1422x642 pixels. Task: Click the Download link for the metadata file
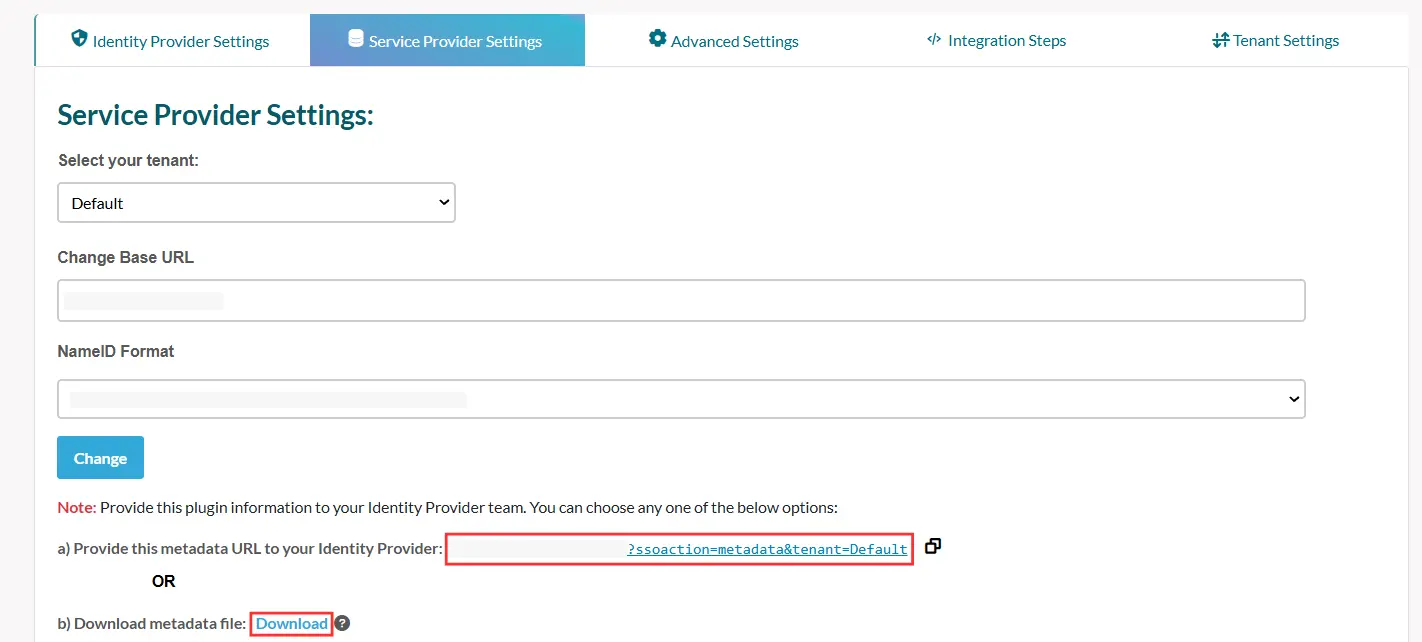click(x=290, y=622)
